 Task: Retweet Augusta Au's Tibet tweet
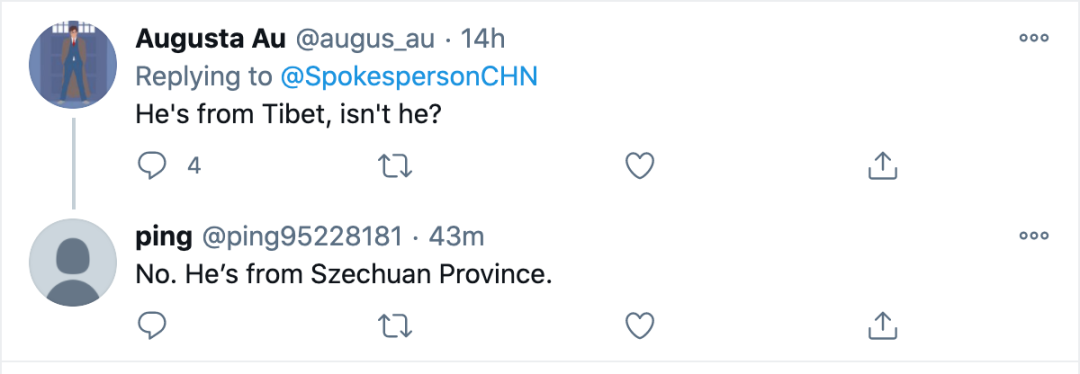click(x=395, y=166)
